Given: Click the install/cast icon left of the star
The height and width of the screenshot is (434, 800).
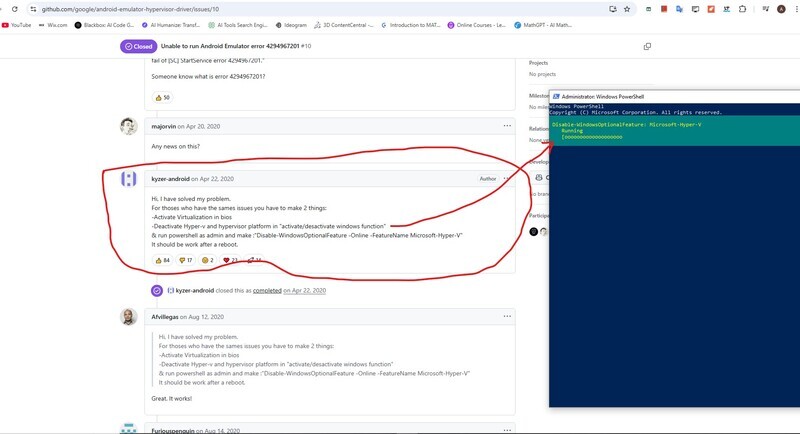Looking at the screenshot, I should click(613, 9).
